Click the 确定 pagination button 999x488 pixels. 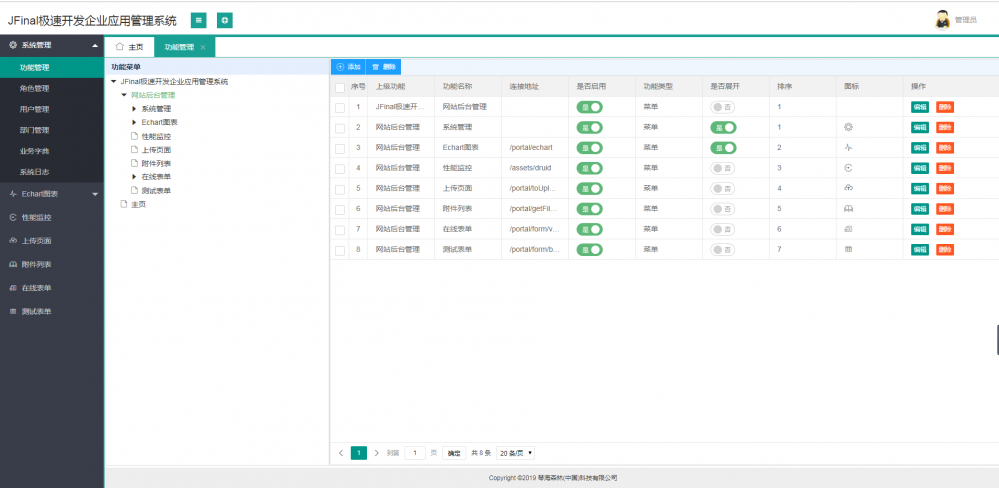(x=454, y=453)
